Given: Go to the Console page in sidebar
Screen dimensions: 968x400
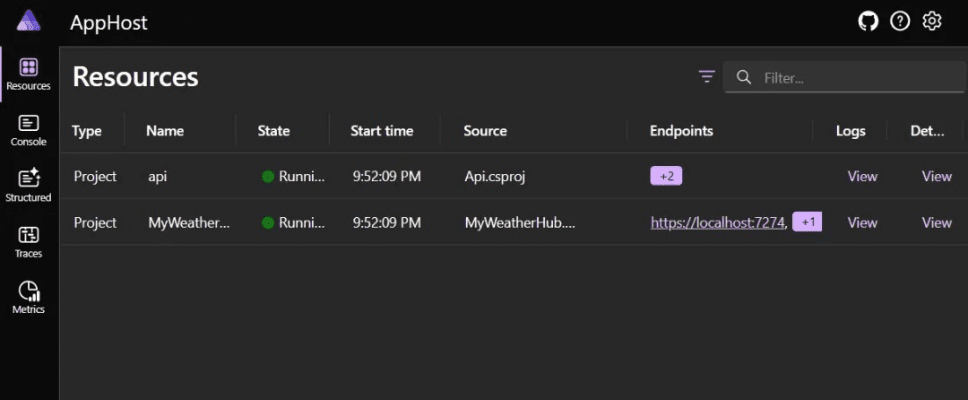Looking at the screenshot, I should (28, 130).
